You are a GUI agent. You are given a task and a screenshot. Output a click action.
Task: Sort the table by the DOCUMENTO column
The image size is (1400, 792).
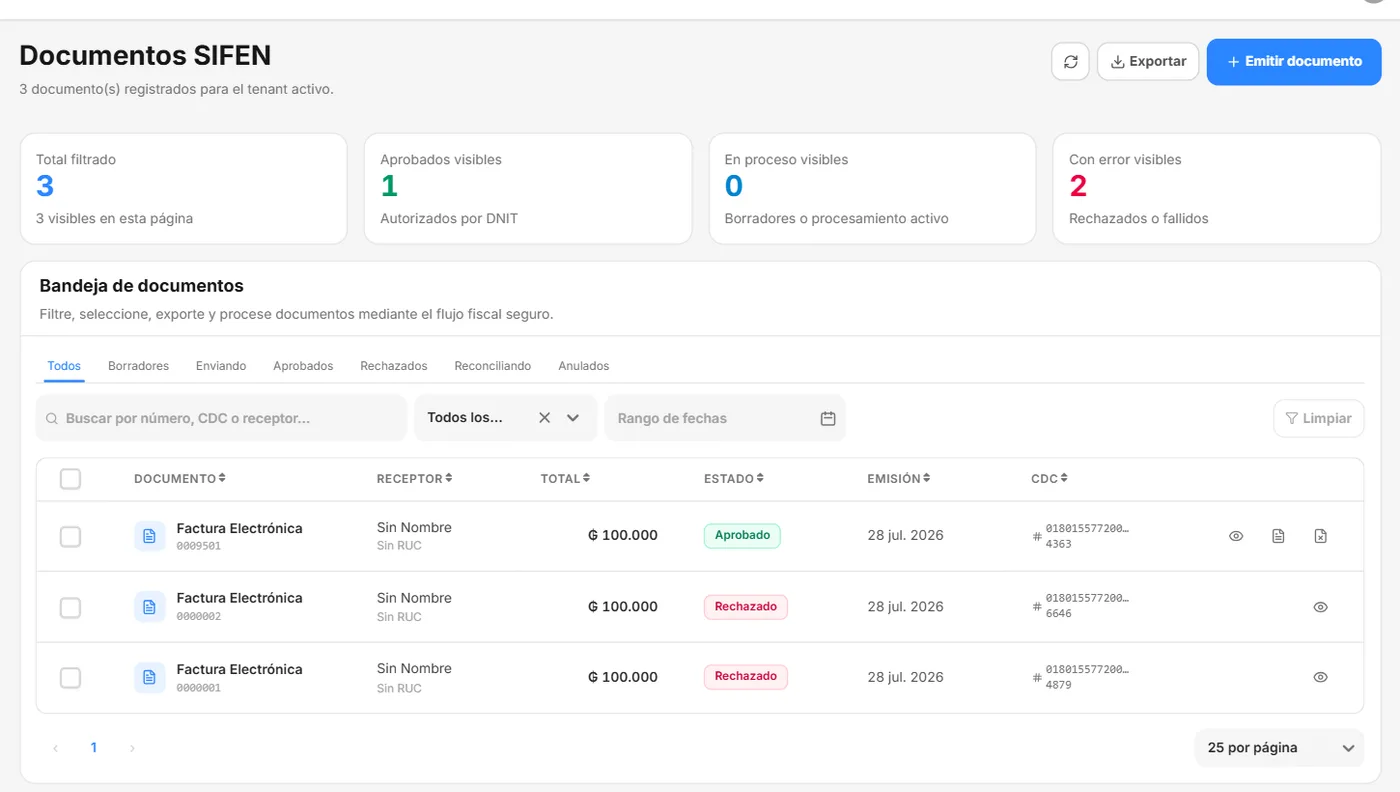[x=180, y=479]
